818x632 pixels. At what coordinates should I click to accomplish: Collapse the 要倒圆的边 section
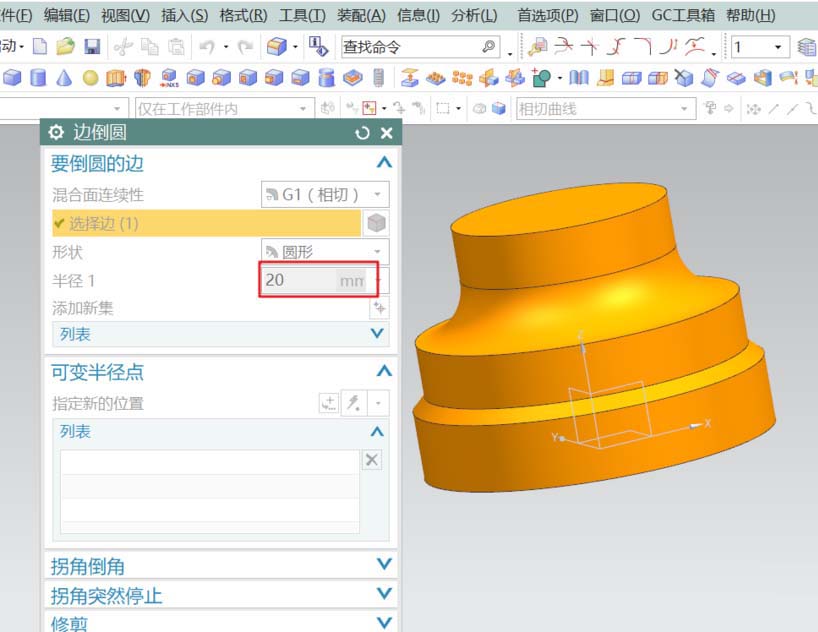[x=382, y=162]
